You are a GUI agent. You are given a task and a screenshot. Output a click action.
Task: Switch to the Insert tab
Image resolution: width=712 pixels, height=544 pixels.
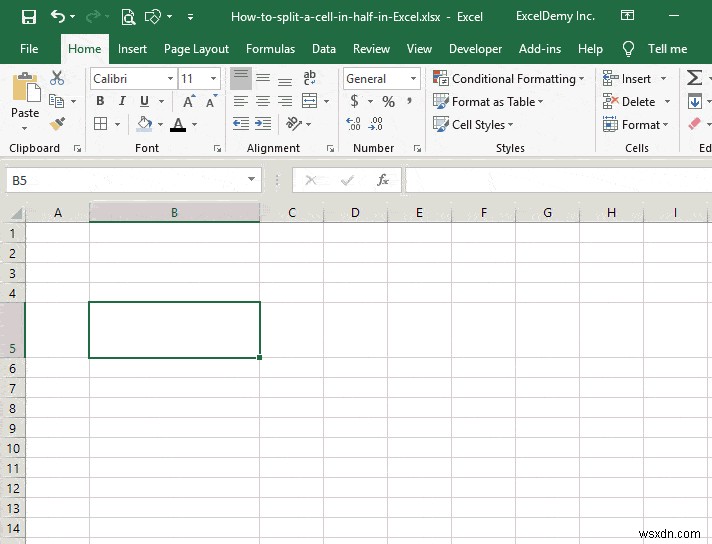132,49
